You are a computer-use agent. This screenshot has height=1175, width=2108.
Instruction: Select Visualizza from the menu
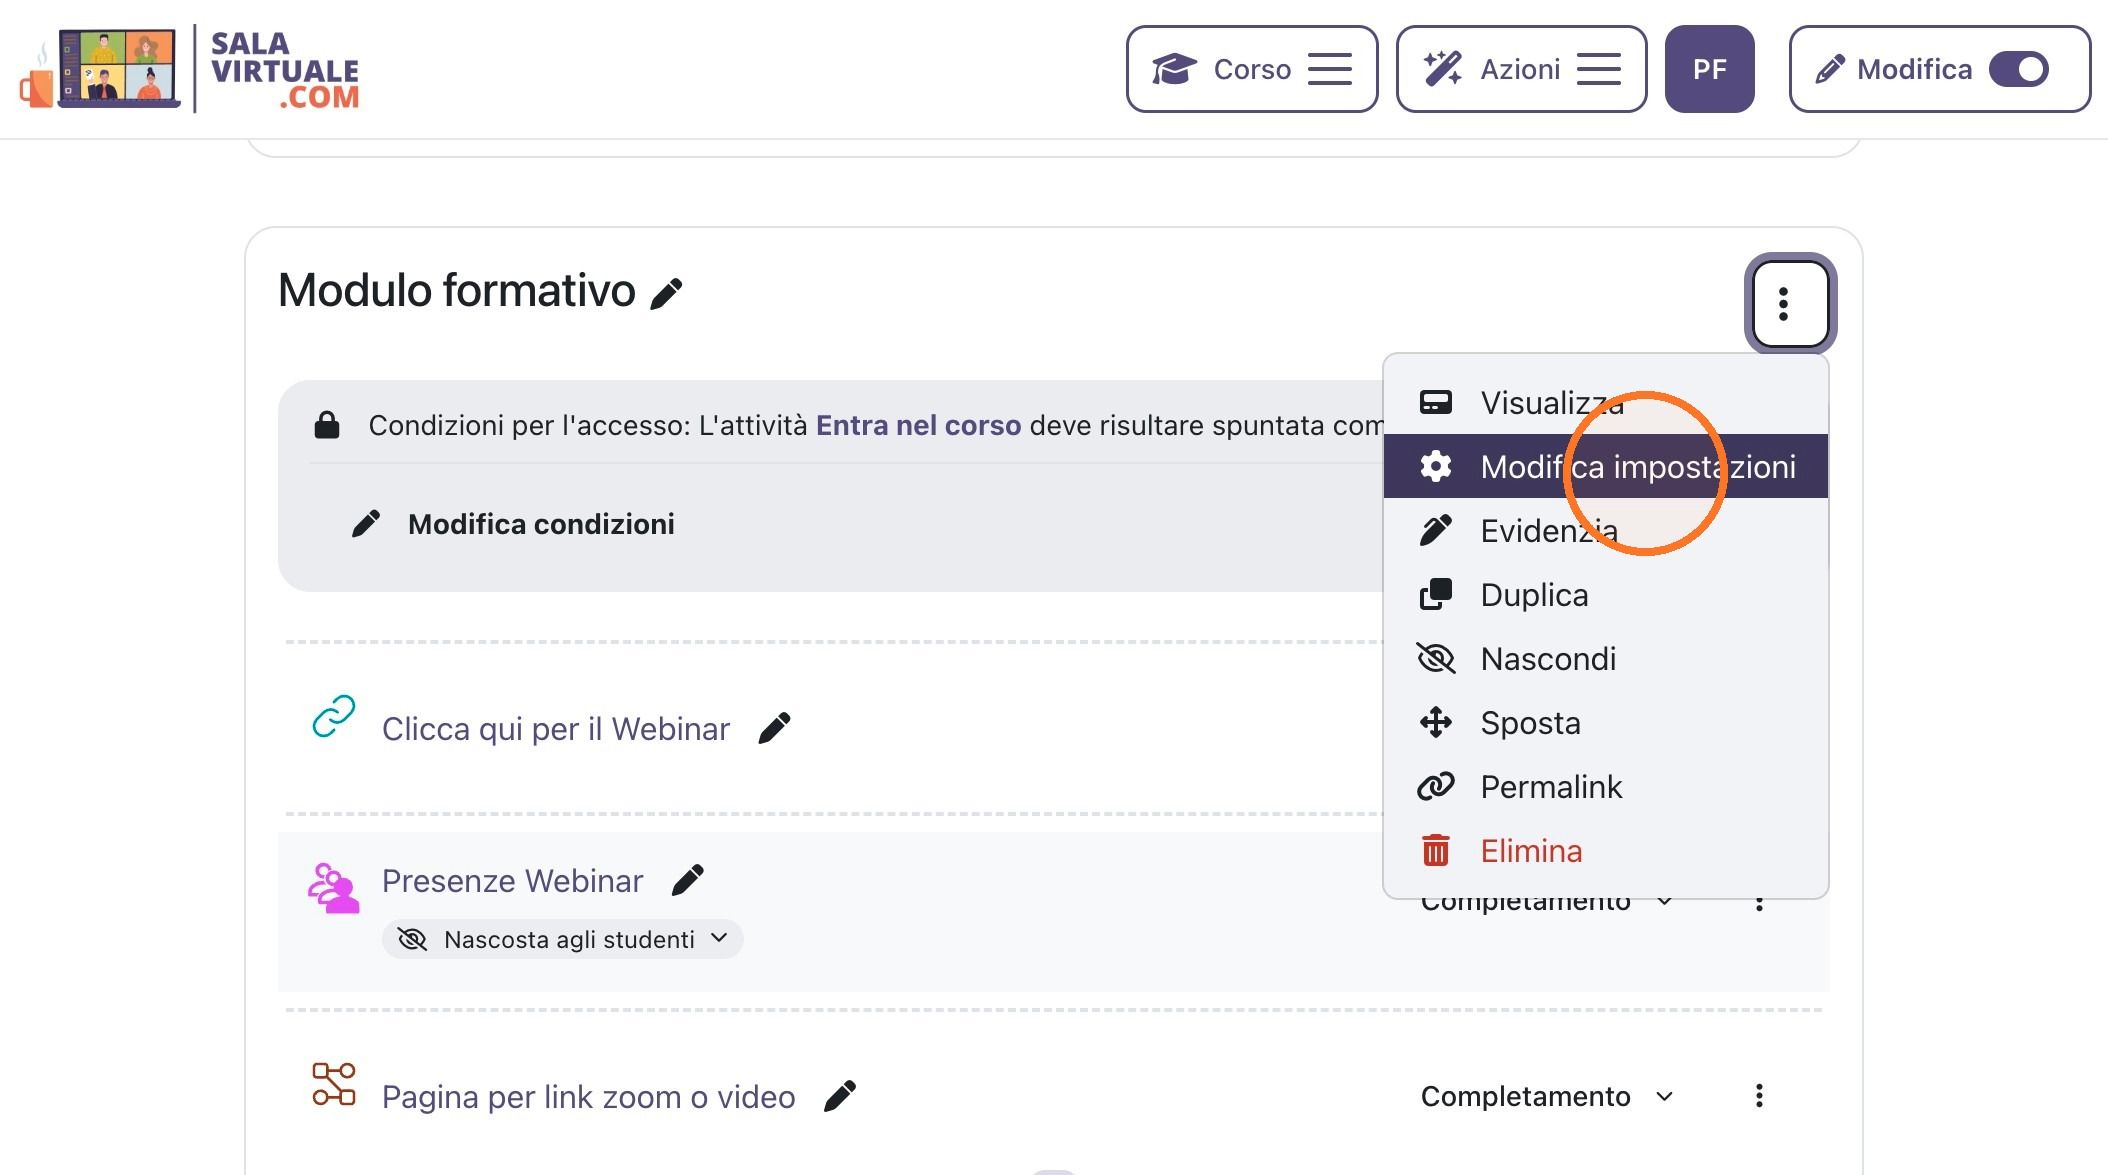click(x=1605, y=403)
